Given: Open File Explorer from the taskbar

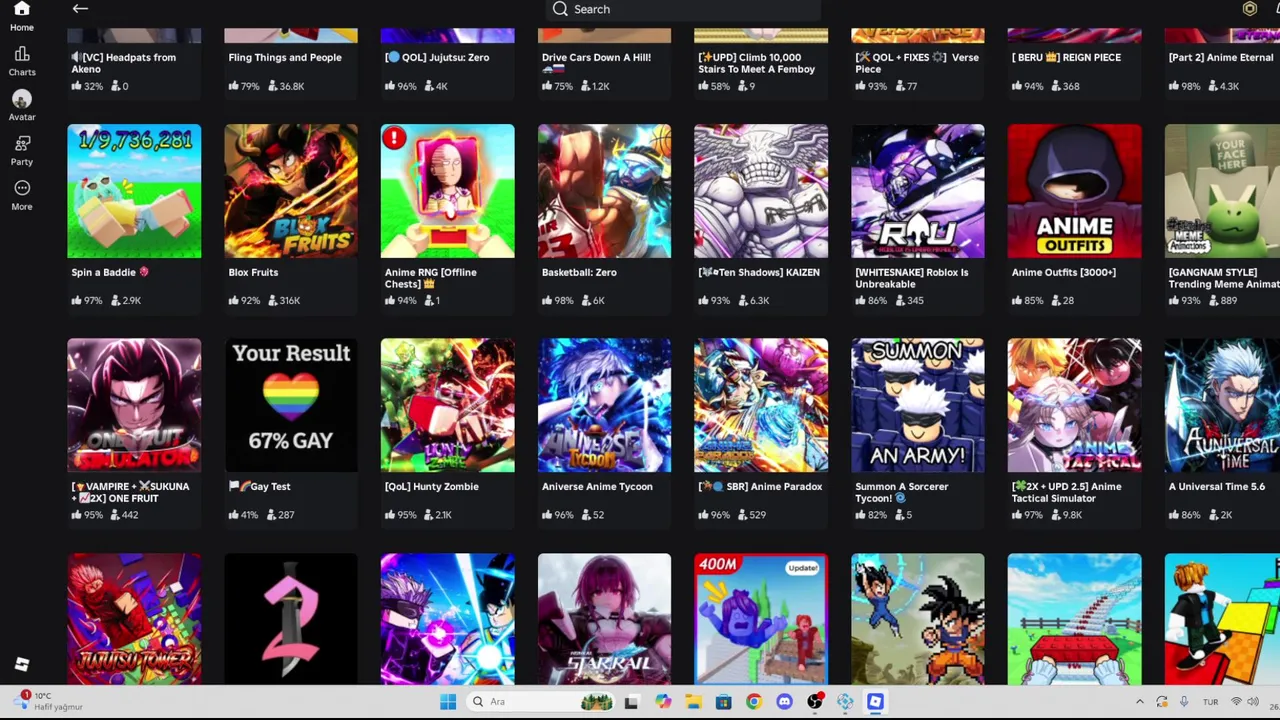Looking at the screenshot, I should point(692,702).
